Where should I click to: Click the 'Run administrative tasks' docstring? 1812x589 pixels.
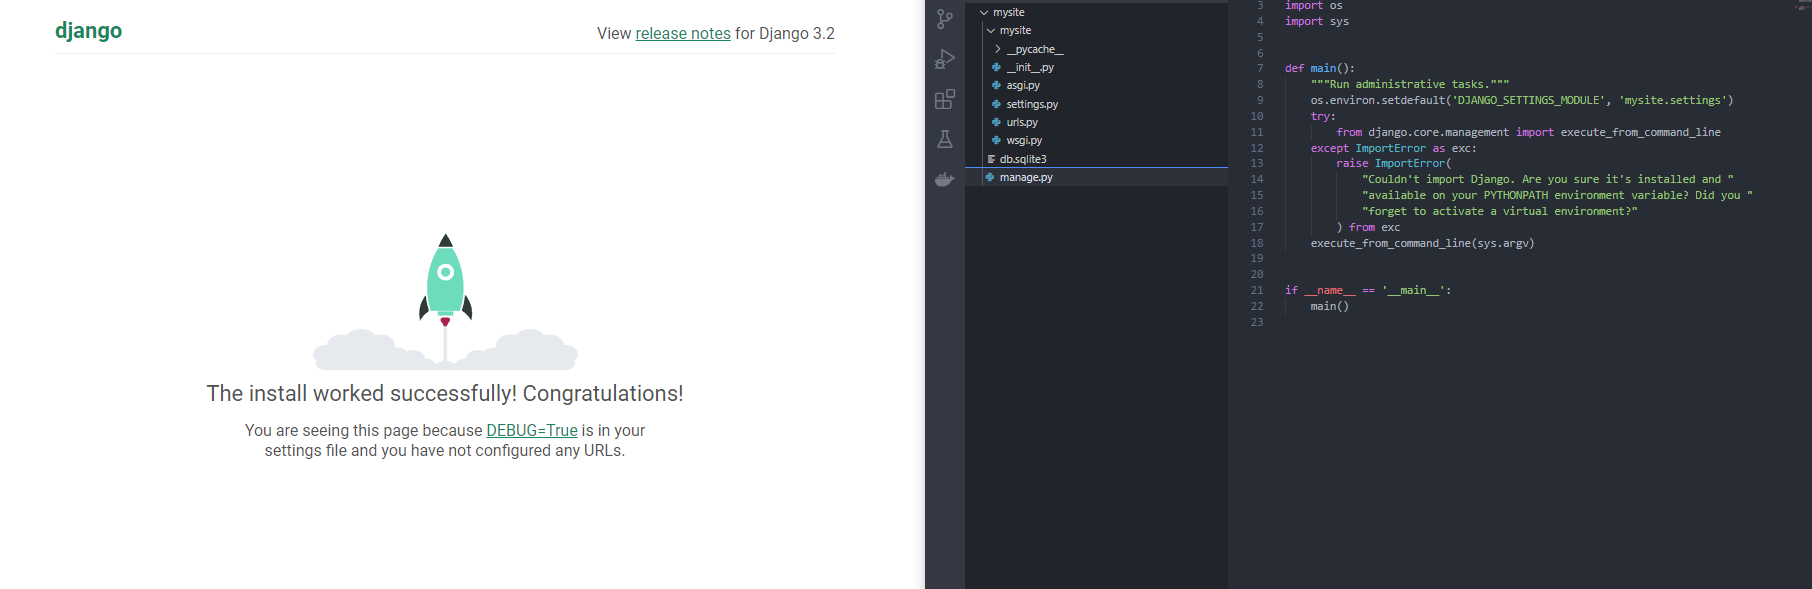click(1410, 84)
